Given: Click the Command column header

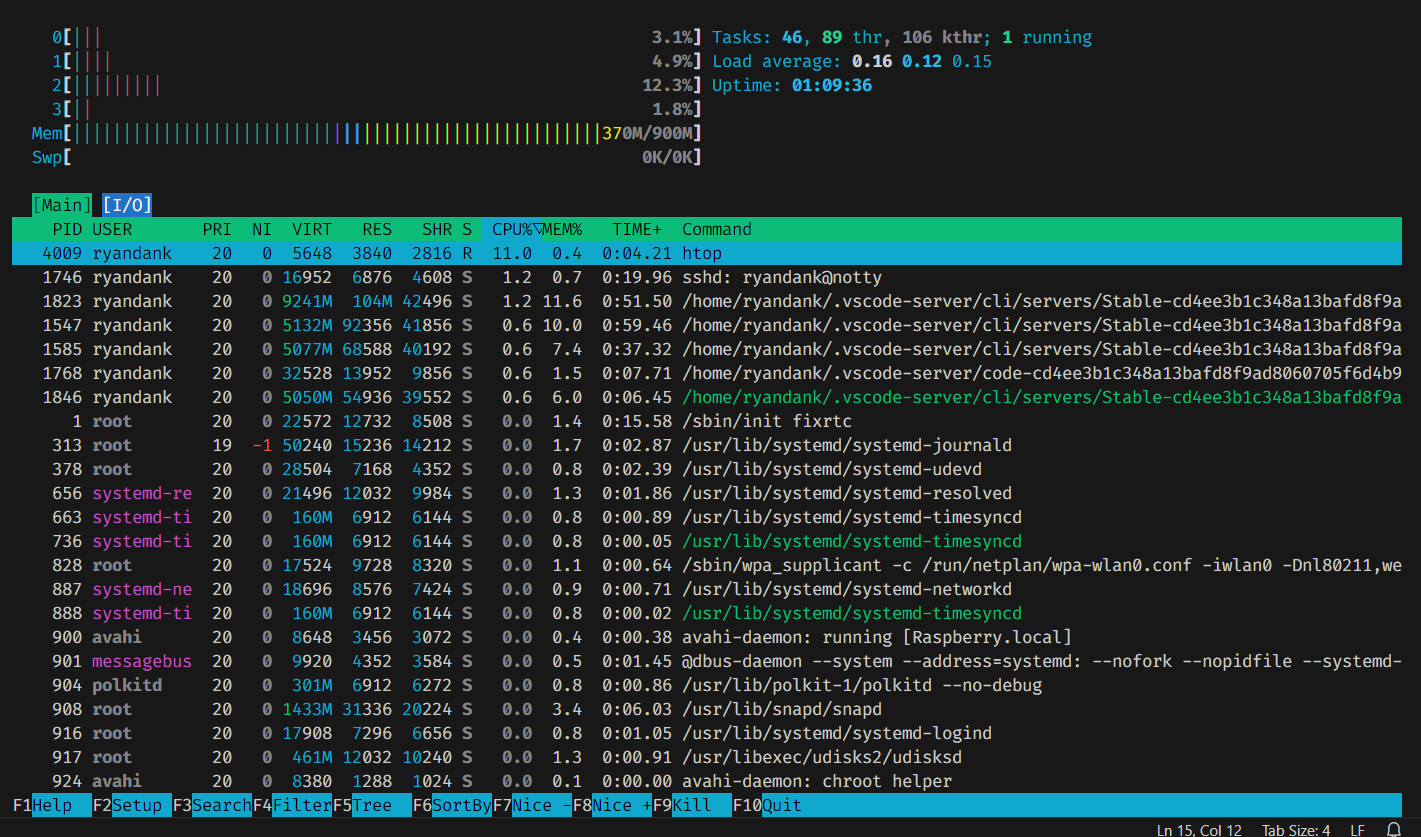Looking at the screenshot, I should 717,229.
